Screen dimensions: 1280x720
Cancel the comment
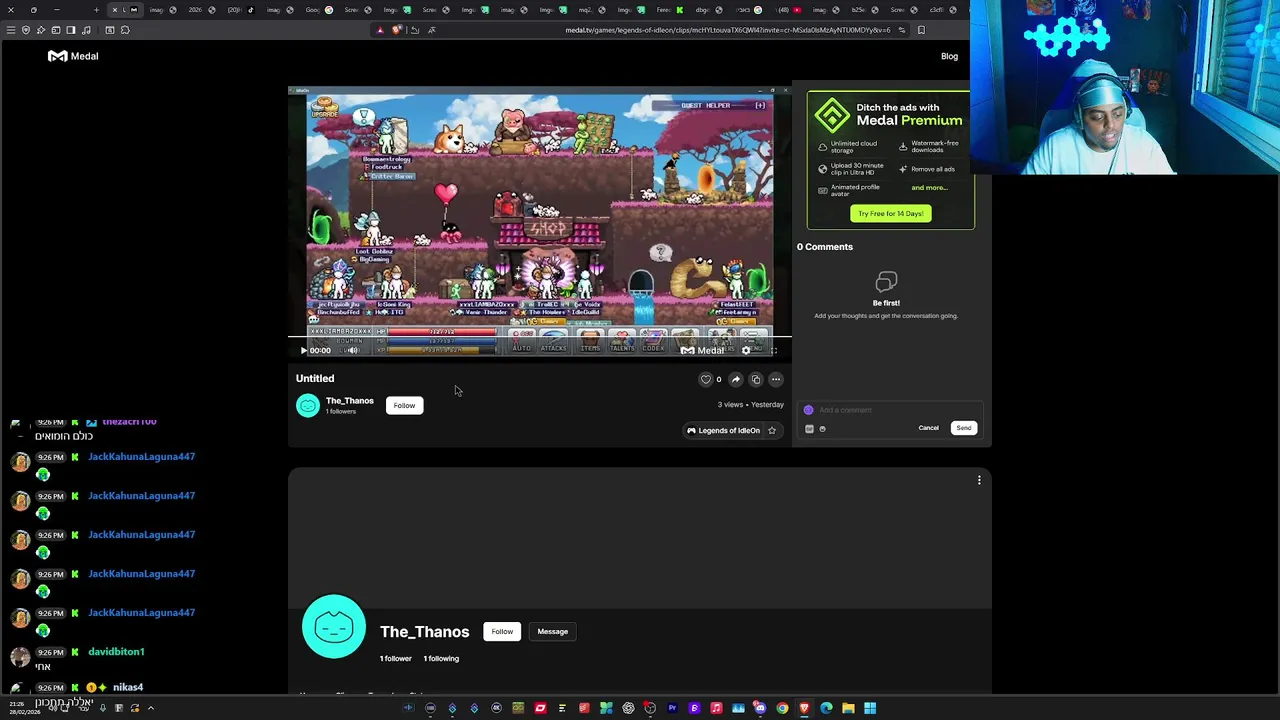928,428
